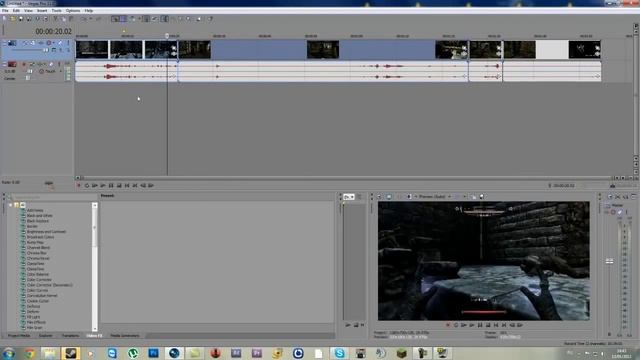This screenshot has width=640, height=360.
Task: Mute the video track
Action: 60,42
